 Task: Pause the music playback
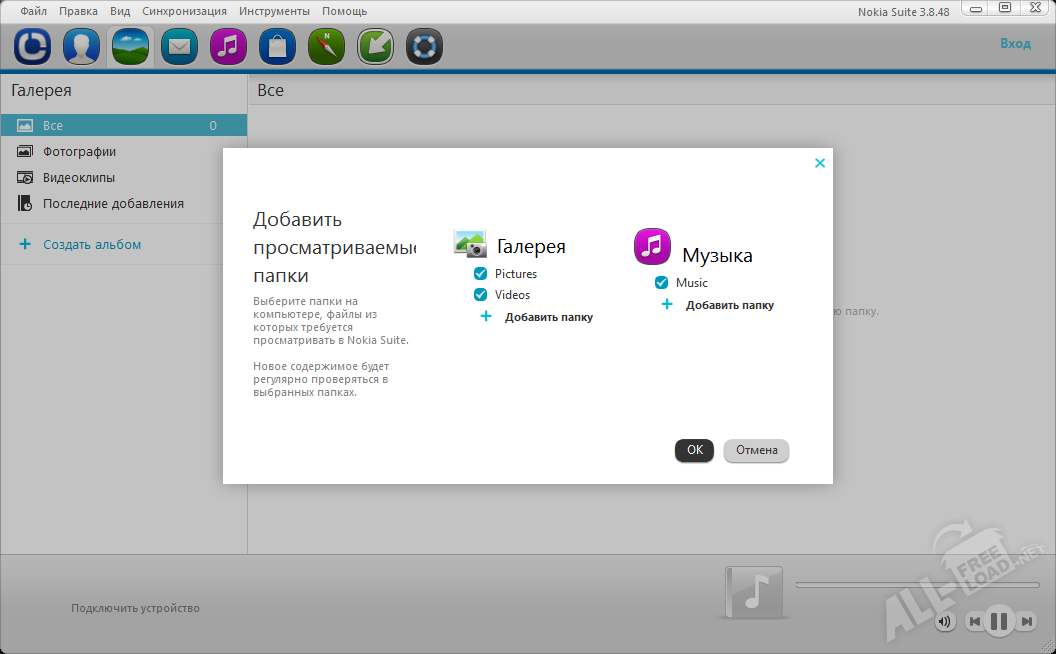998,621
